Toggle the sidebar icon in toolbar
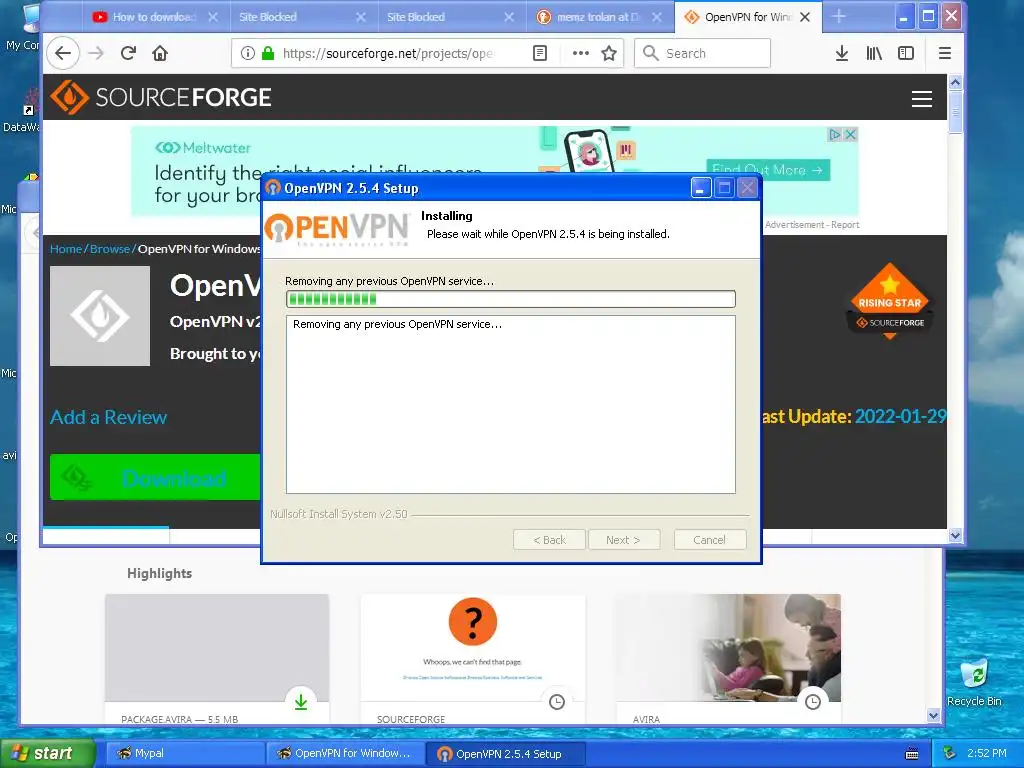 906,53
